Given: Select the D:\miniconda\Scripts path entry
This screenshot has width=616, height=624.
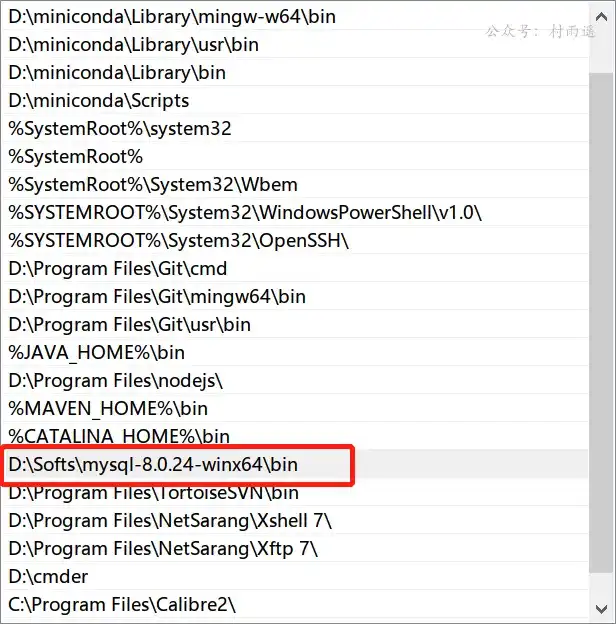Looking at the screenshot, I should [296, 100].
